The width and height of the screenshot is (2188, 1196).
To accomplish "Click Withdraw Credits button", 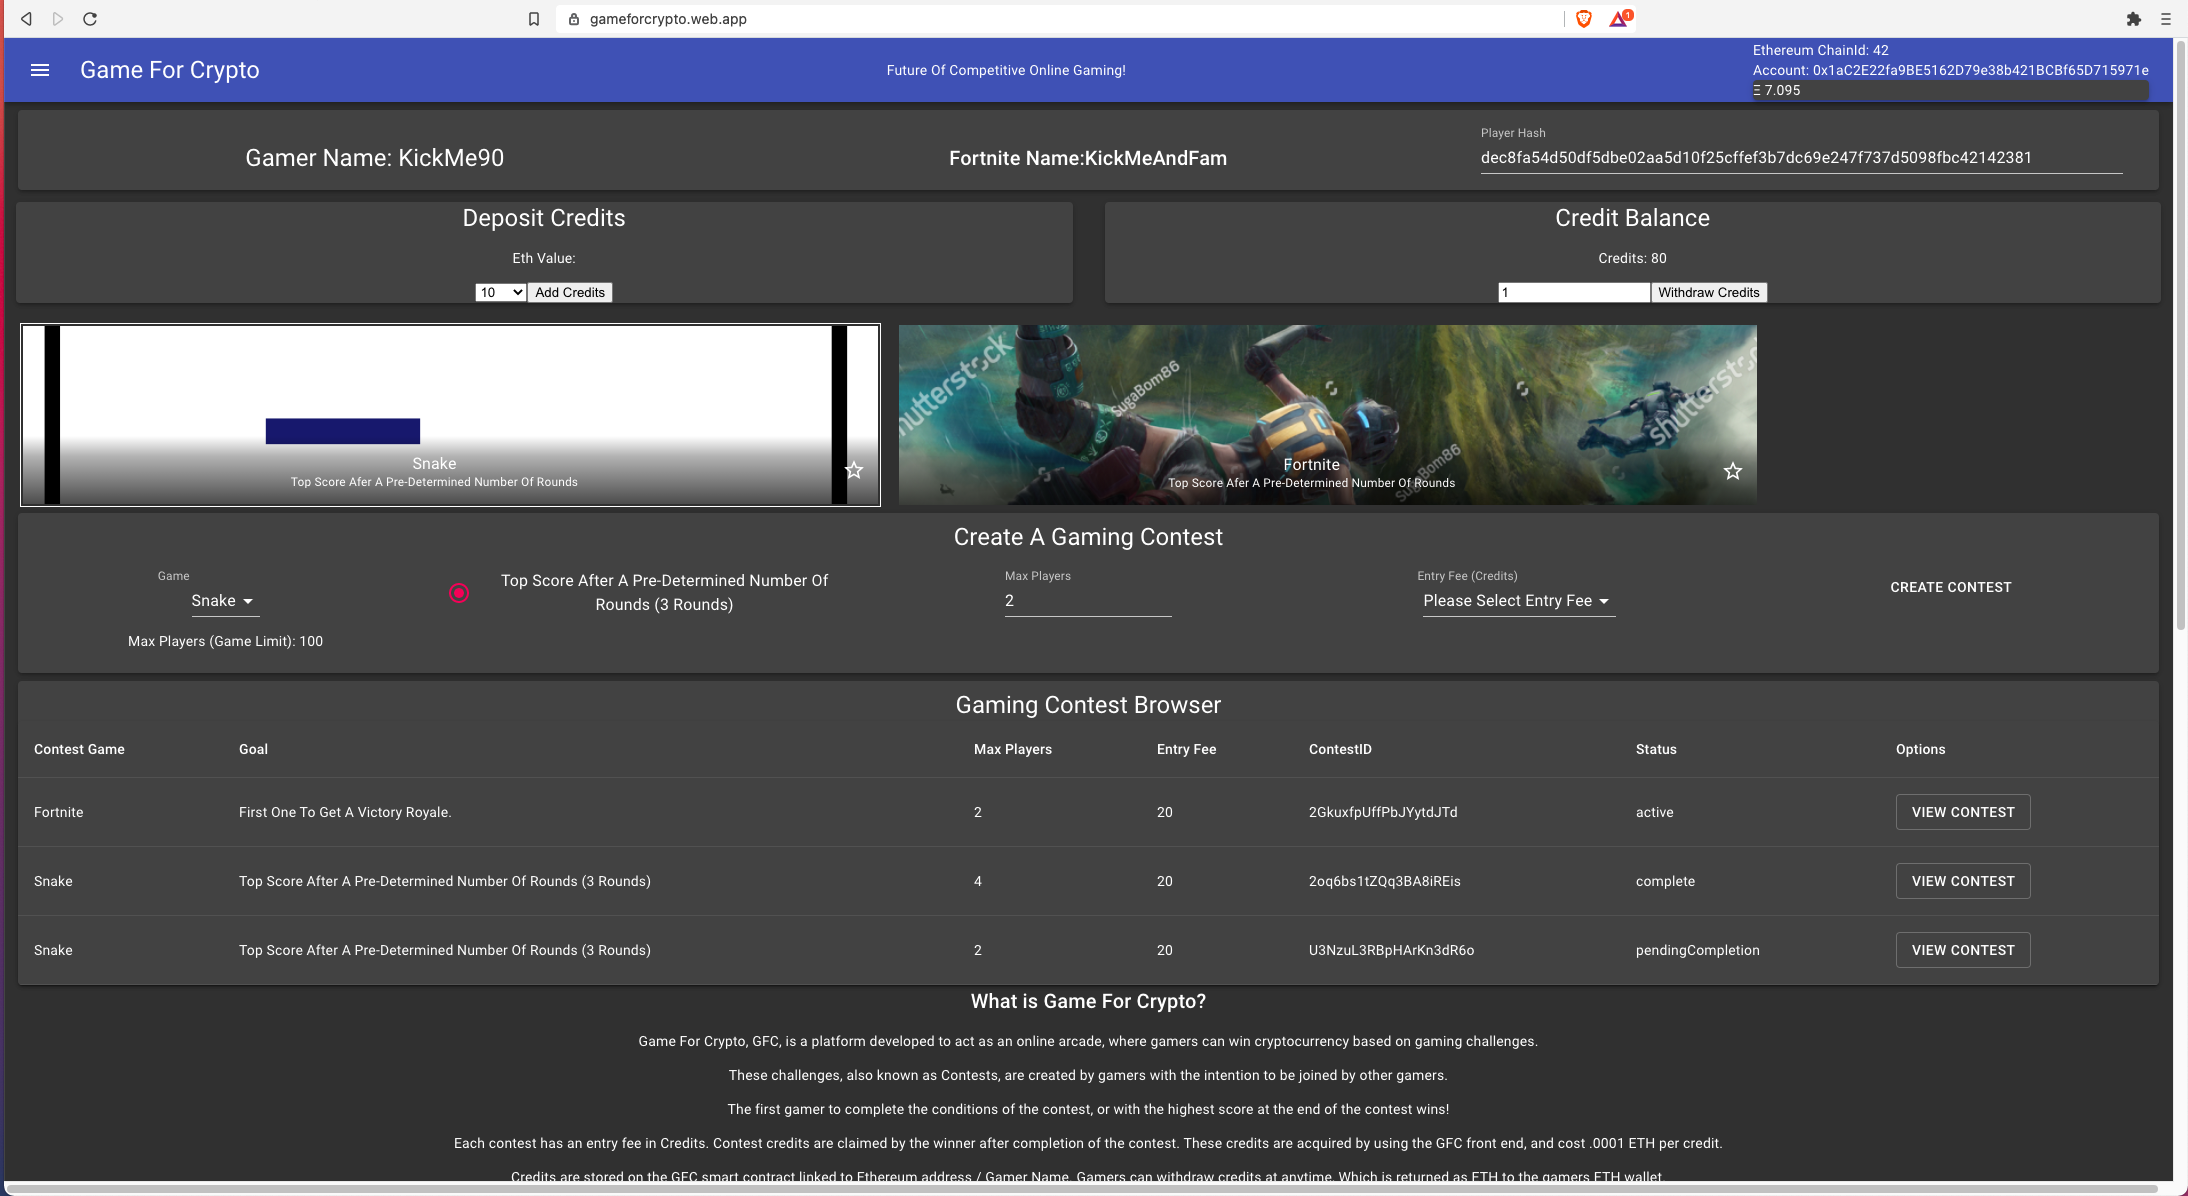I will [x=1708, y=293].
